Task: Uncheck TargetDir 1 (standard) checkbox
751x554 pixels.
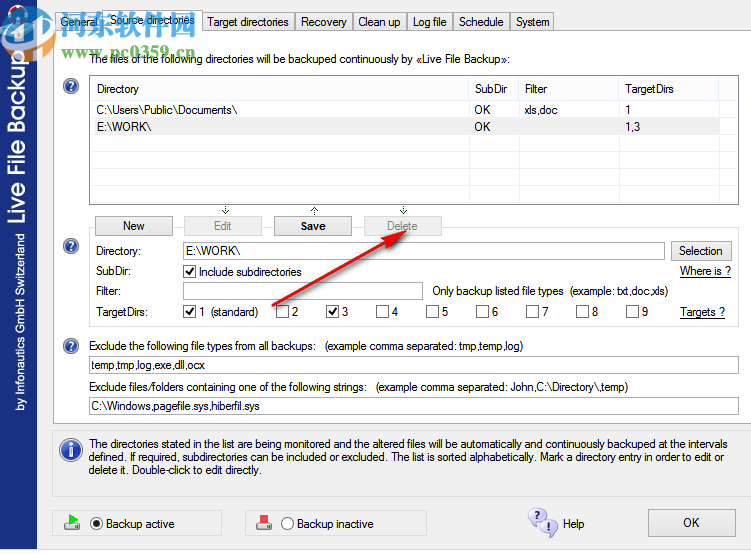Action: click(189, 312)
